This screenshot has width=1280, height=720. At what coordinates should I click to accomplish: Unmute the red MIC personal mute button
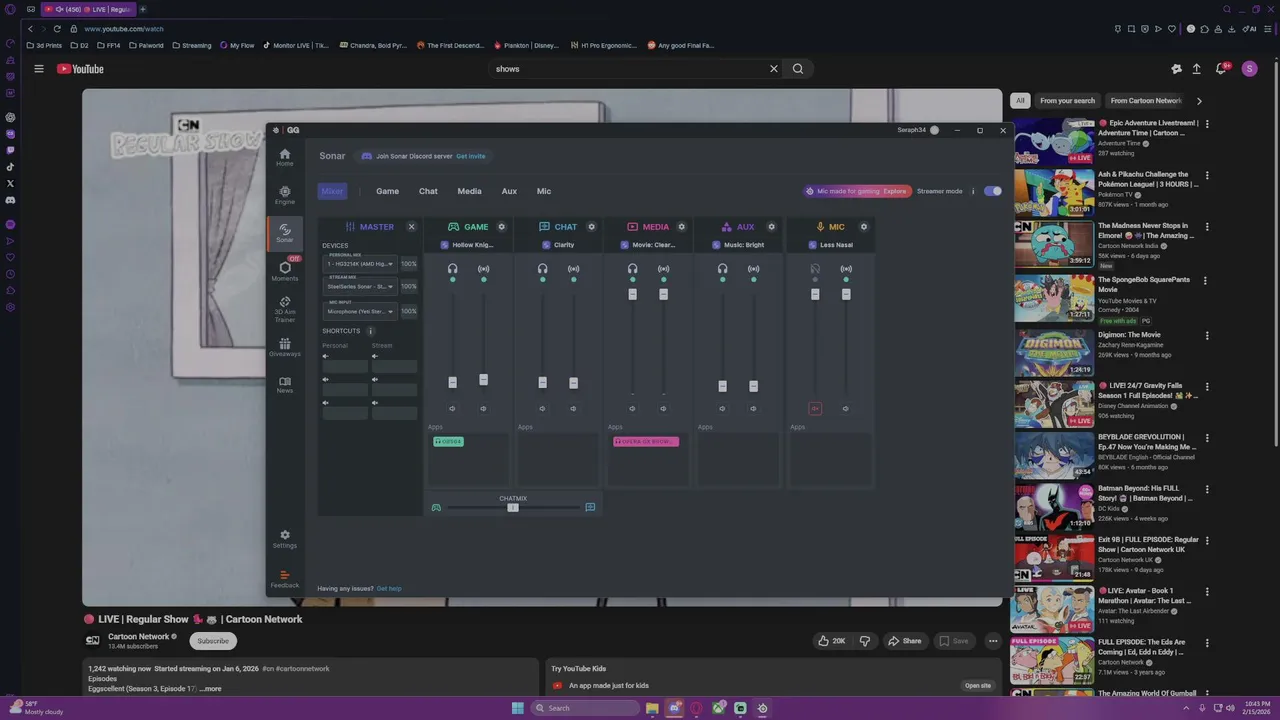pos(815,409)
